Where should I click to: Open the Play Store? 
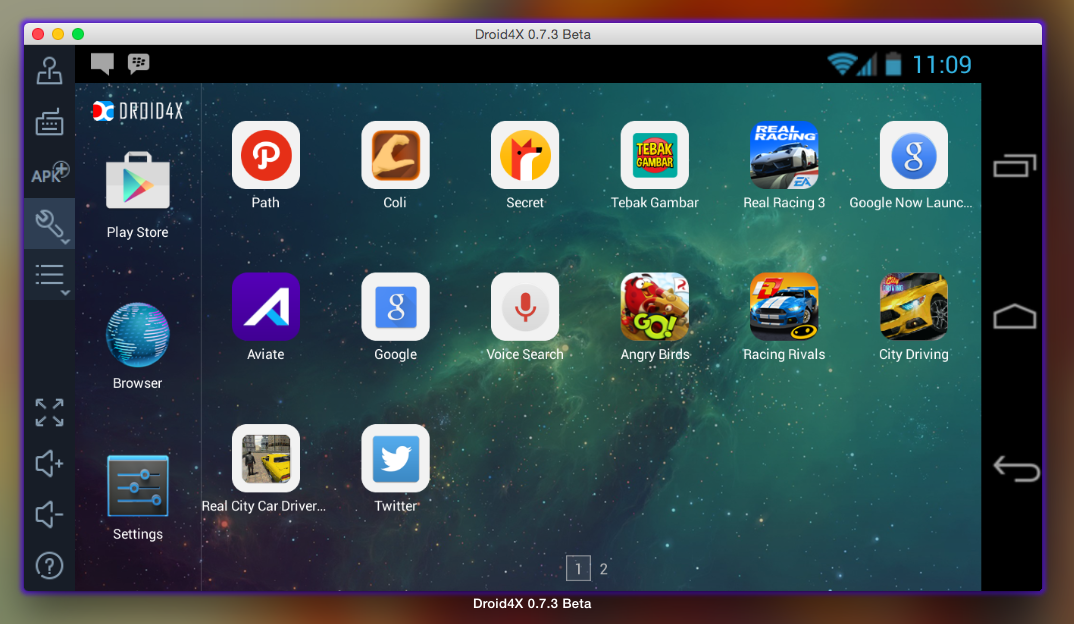(x=138, y=181)
